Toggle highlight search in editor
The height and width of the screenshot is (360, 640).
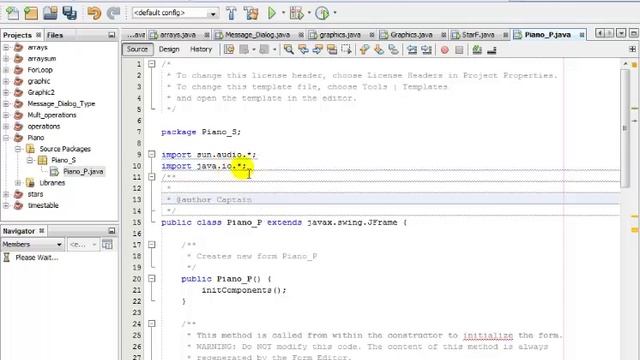[332, 50]
